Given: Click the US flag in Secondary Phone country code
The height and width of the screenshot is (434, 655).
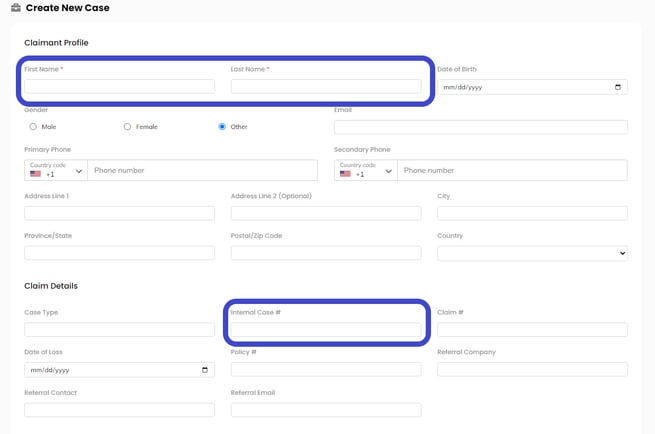Looking at the screenshot, I should [345, 174].
